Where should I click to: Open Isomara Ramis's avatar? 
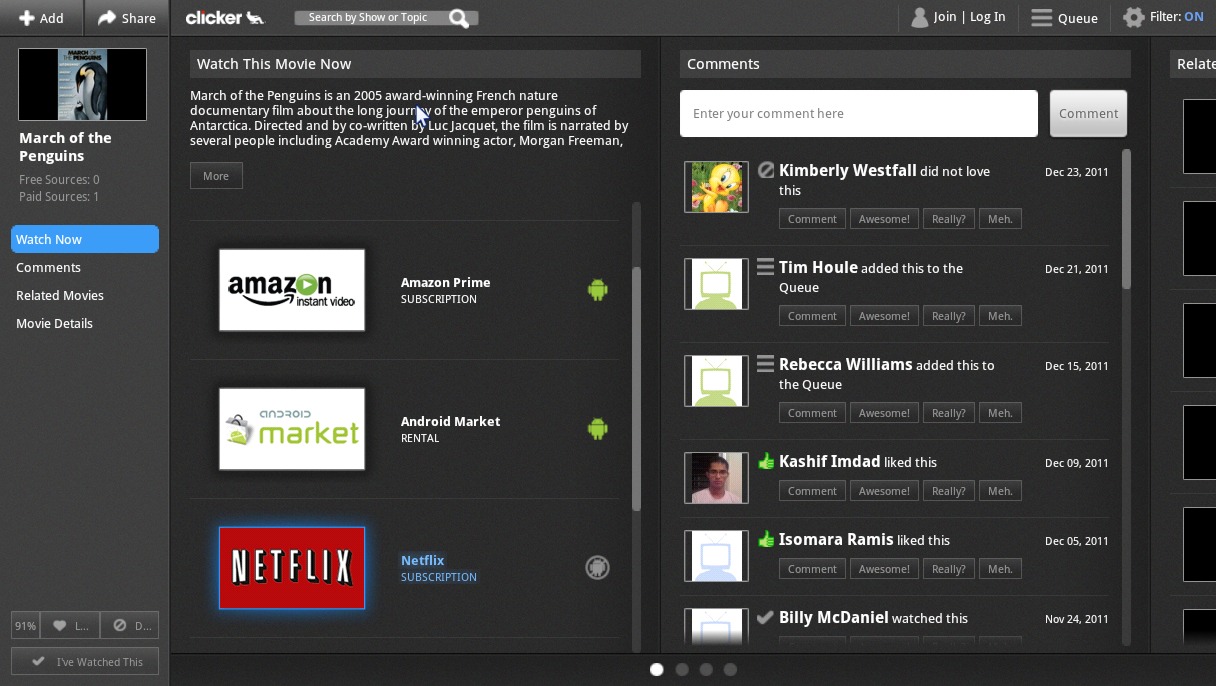click(x=716, y=556)
